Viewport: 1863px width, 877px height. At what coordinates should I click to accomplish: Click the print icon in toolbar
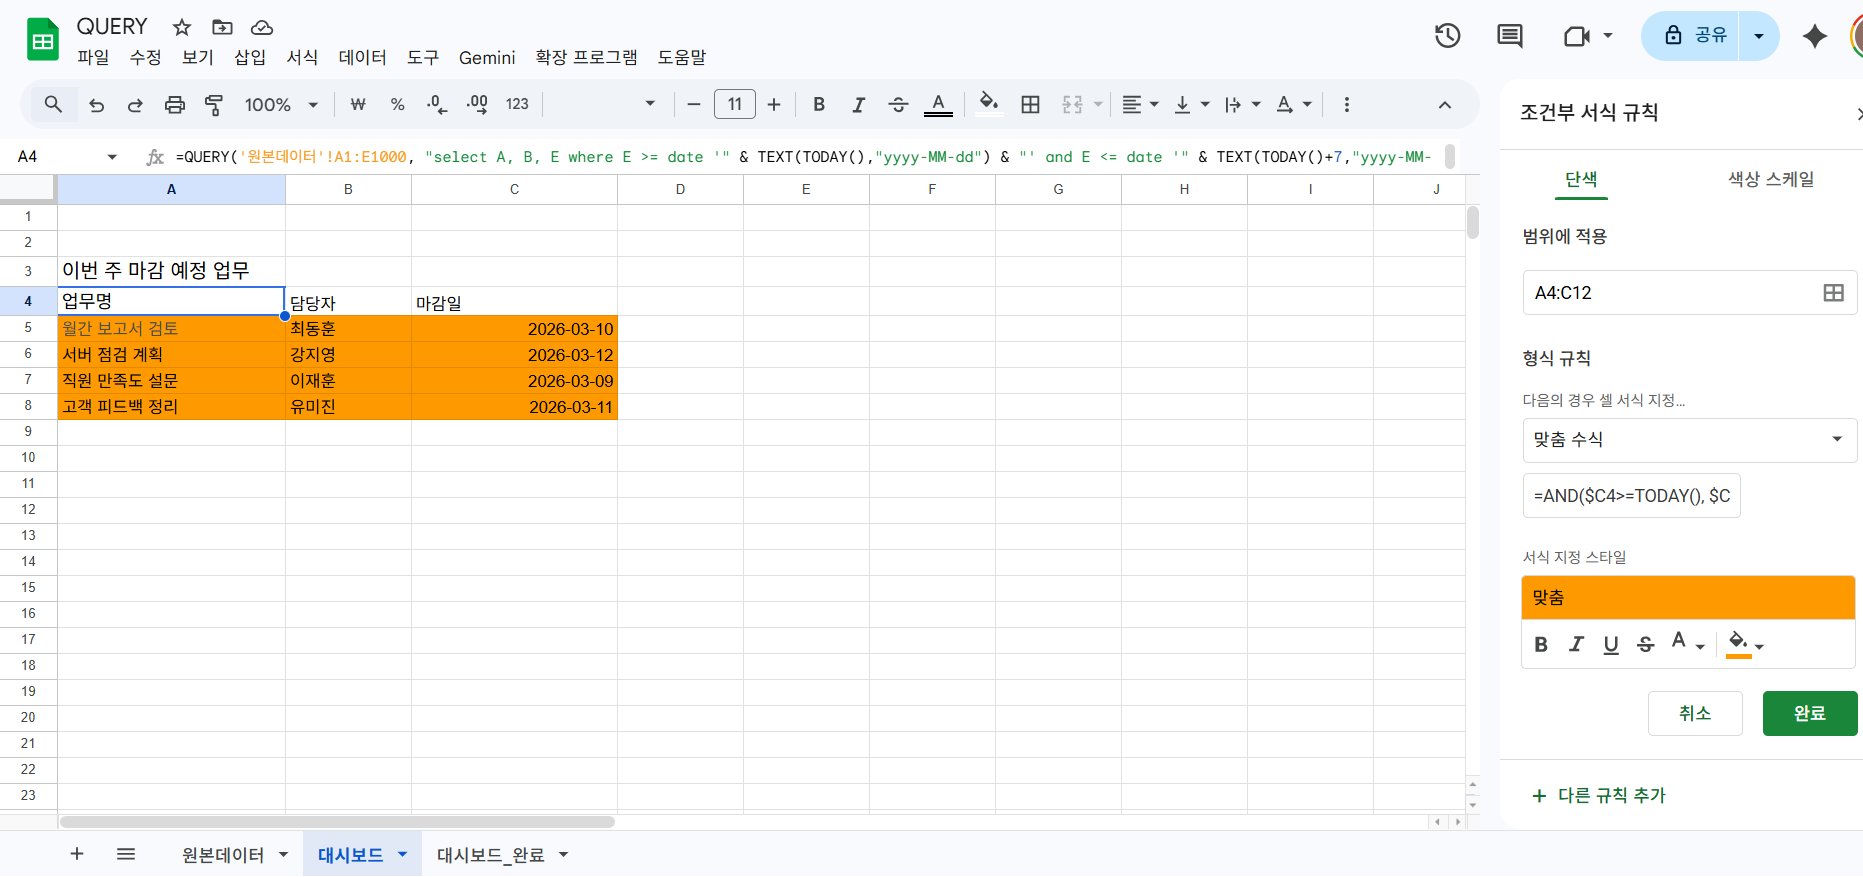pyautogui.click(x=175, y=105)
